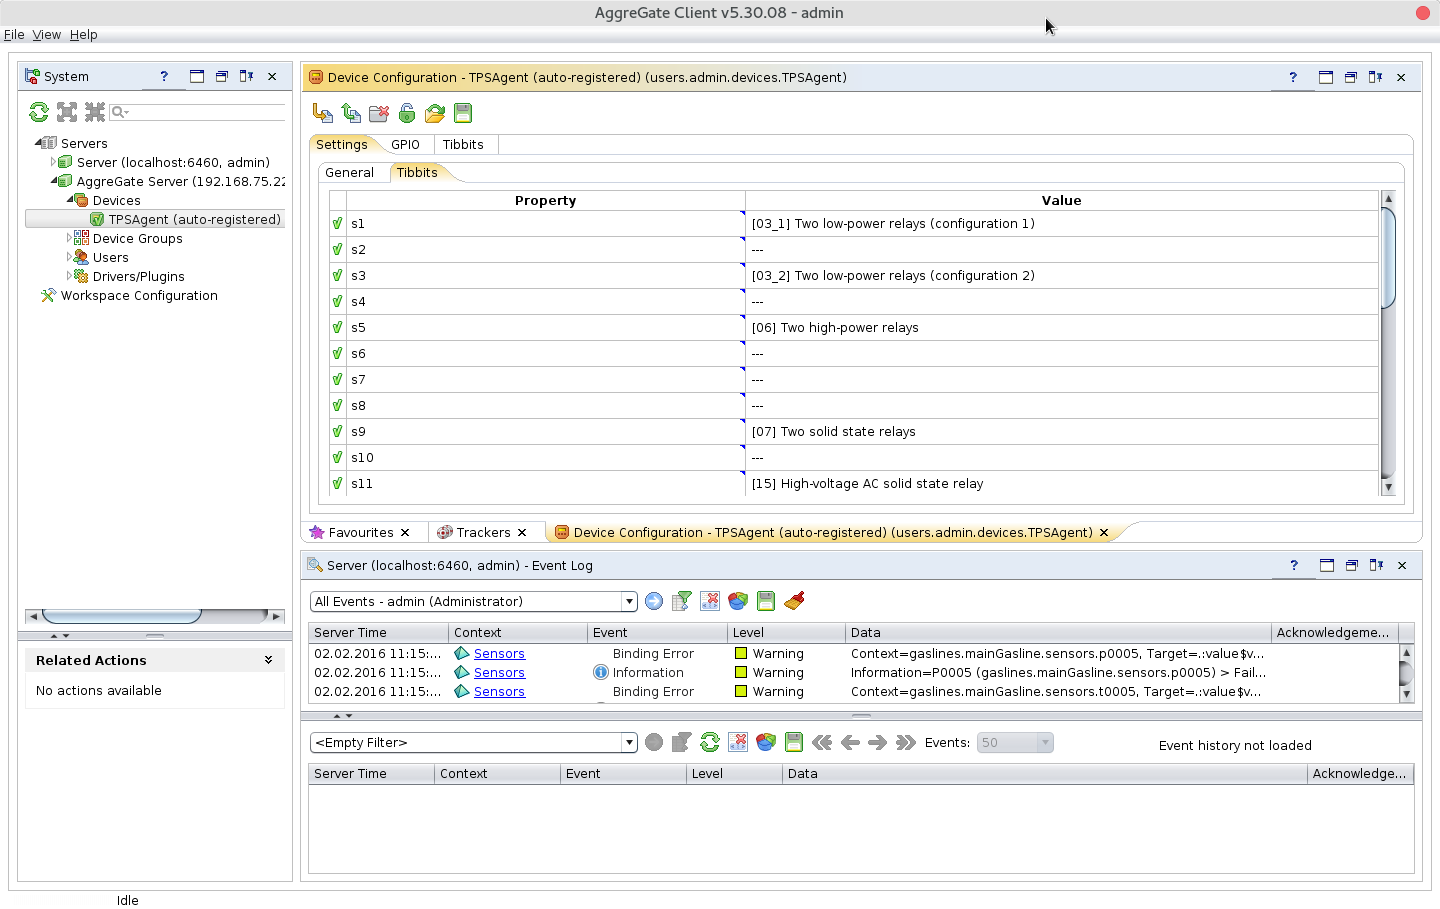Expand the Users tree node
The height and width of the screenshot is (909, 1440).
[69, 257]
